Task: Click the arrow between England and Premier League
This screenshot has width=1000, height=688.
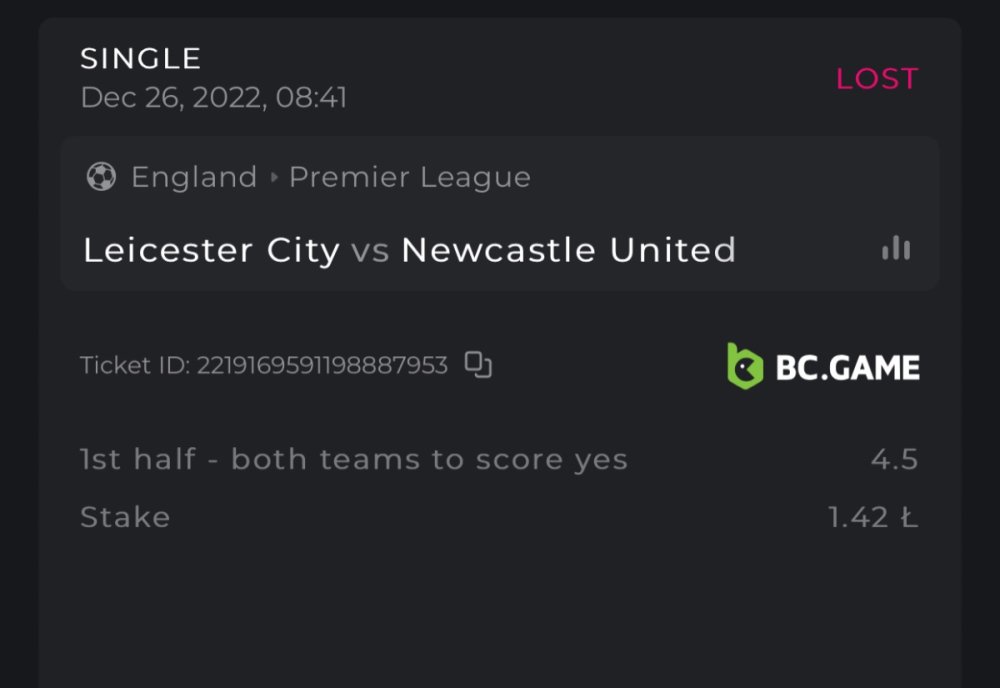Action: point(274,178)
